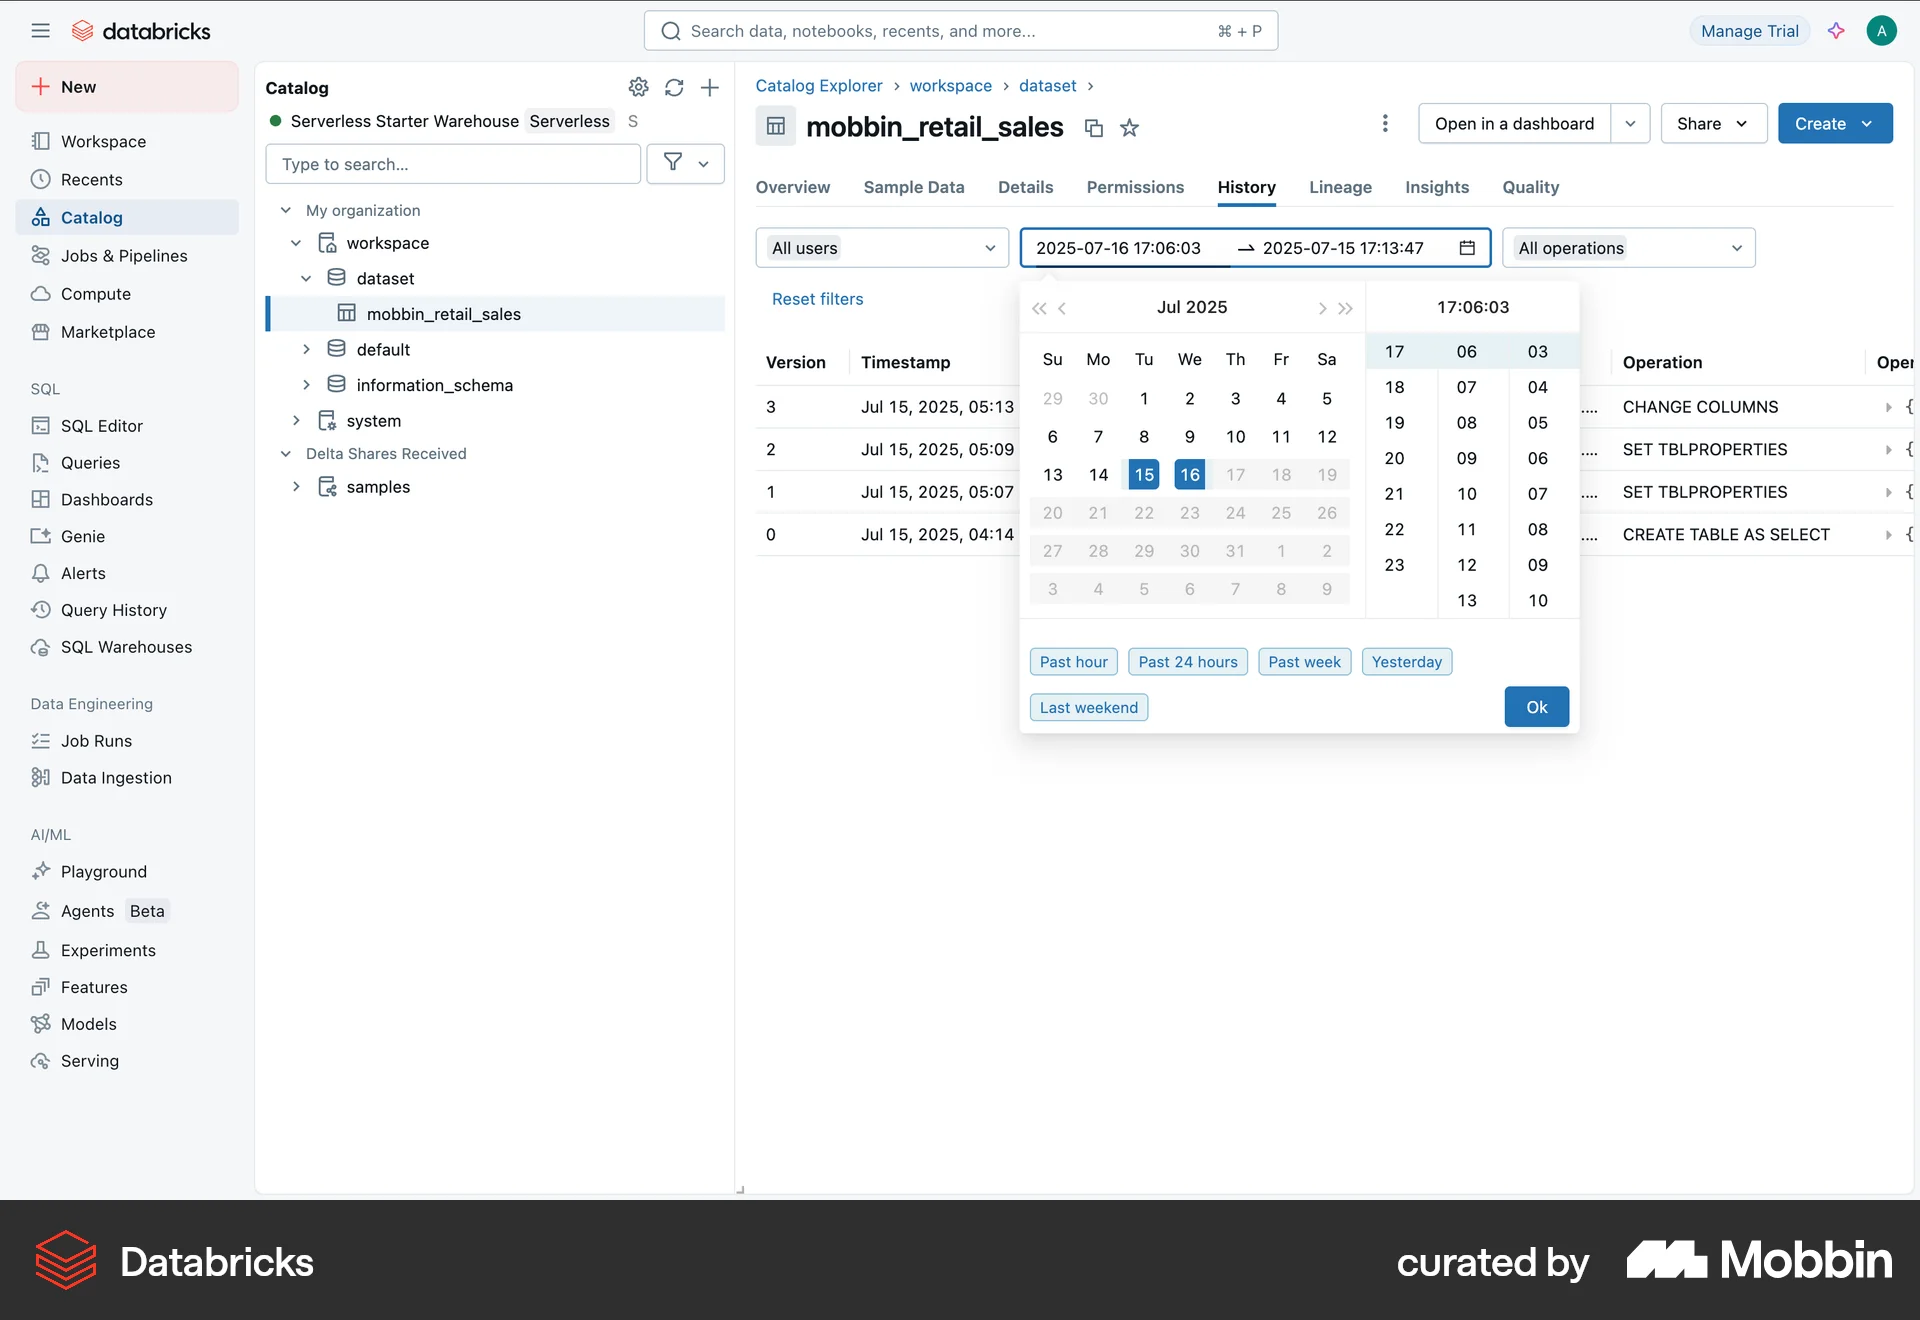Open the kebab menu next to the table title
Image resolution: width=1920 pixels, height=1320 pixels.
(1384, 123)
